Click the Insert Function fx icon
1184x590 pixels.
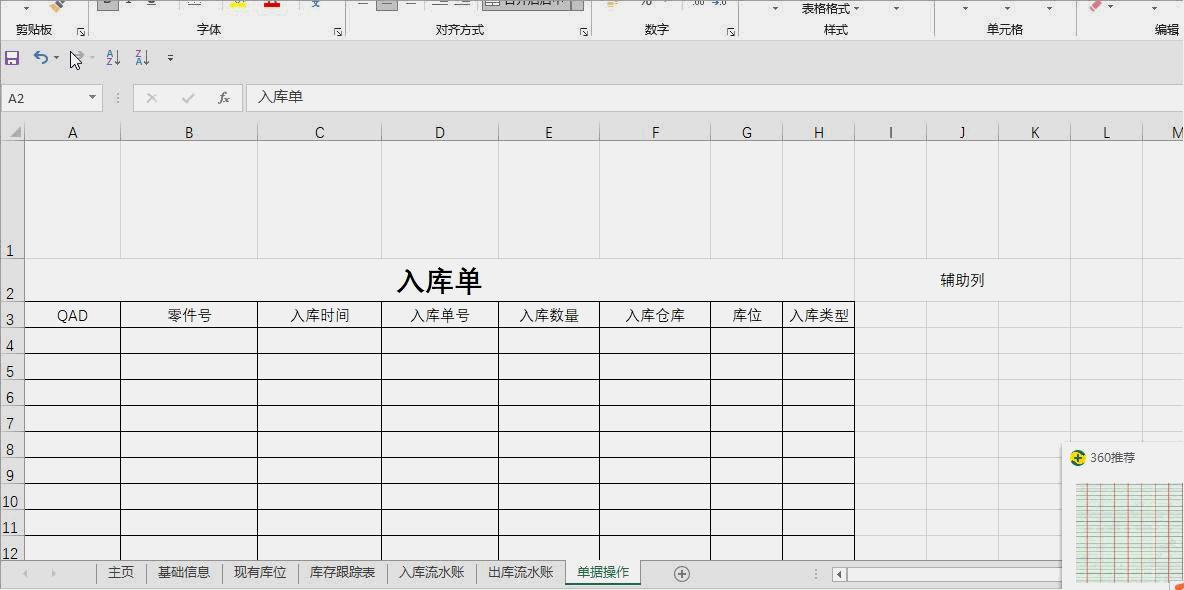tap(223, 97)
